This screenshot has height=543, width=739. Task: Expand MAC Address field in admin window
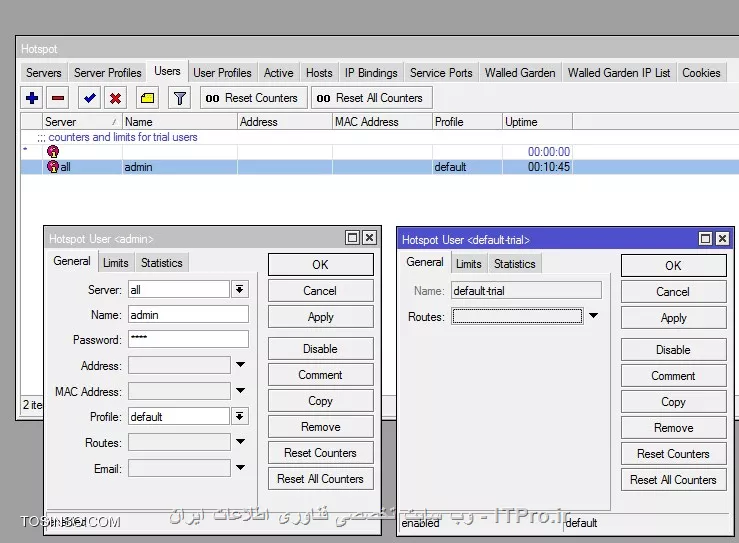[240, 391]
